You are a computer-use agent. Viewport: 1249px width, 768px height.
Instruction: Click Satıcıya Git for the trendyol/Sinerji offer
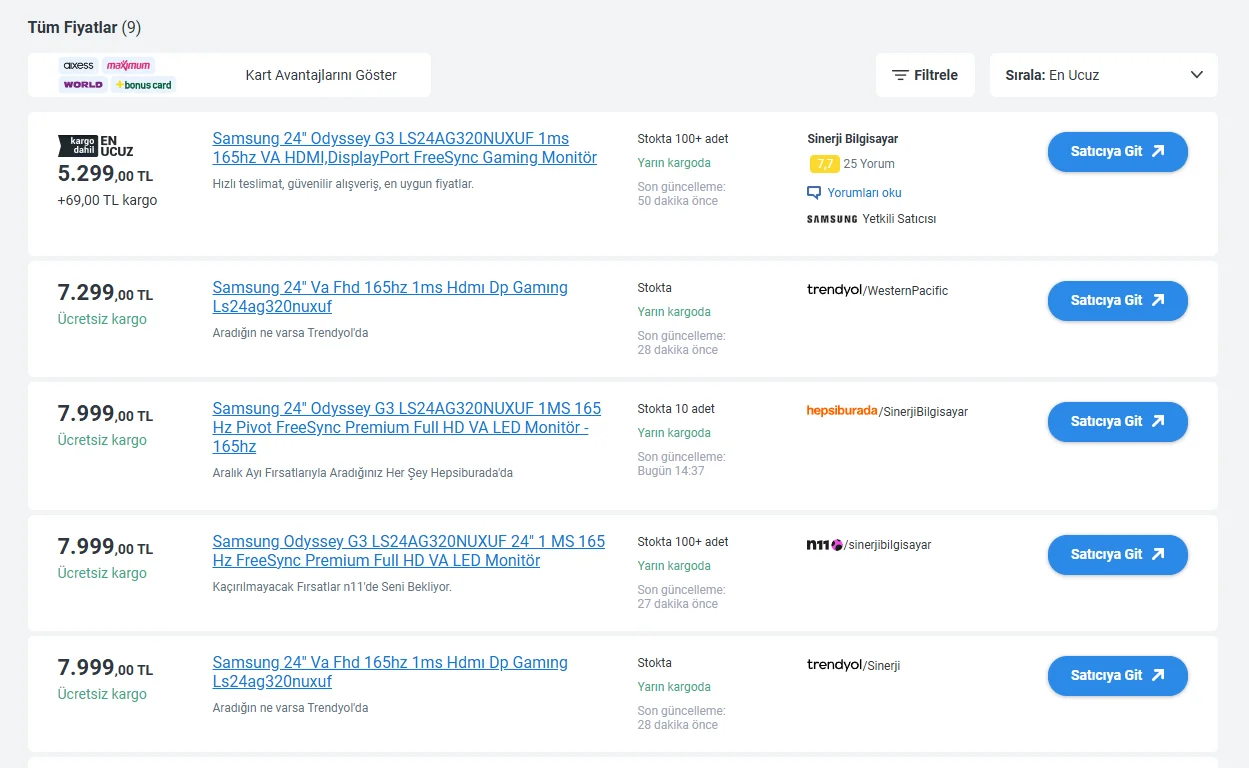pos(1118,675)
